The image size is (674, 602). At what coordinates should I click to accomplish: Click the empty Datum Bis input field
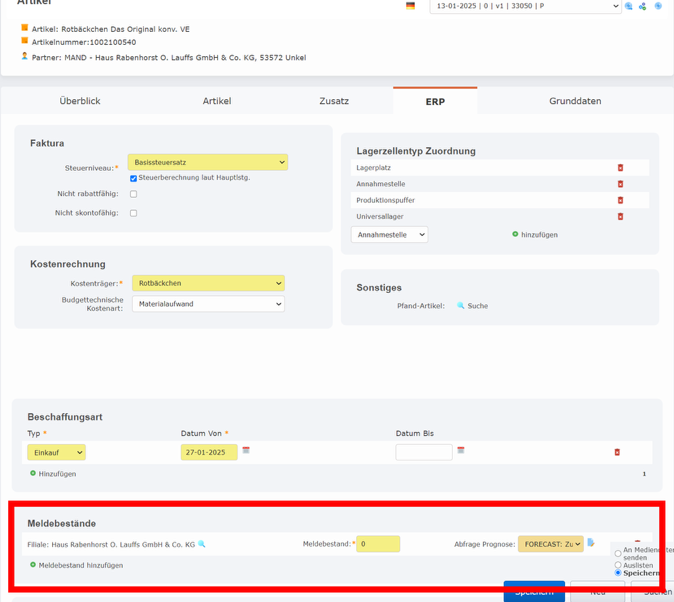coord(424,452)
